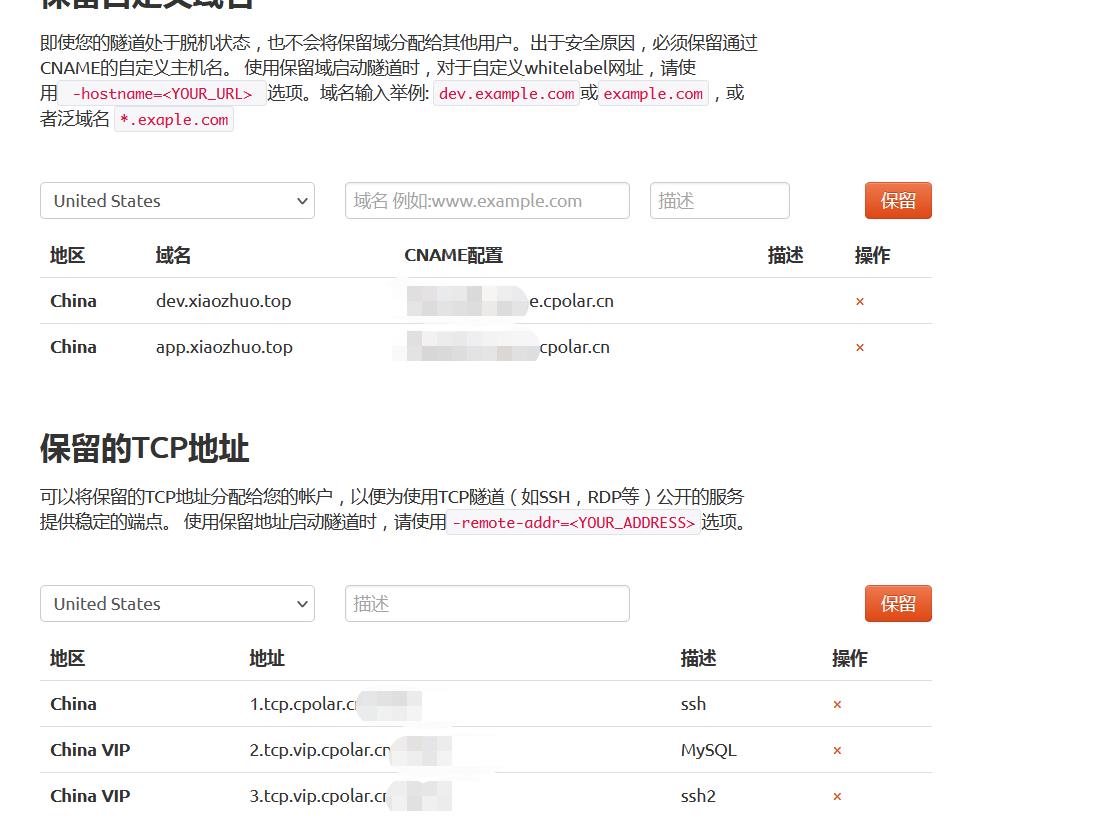
Task: Select dev.xiaozhuo.top domain text
Action: coord(223,301)
